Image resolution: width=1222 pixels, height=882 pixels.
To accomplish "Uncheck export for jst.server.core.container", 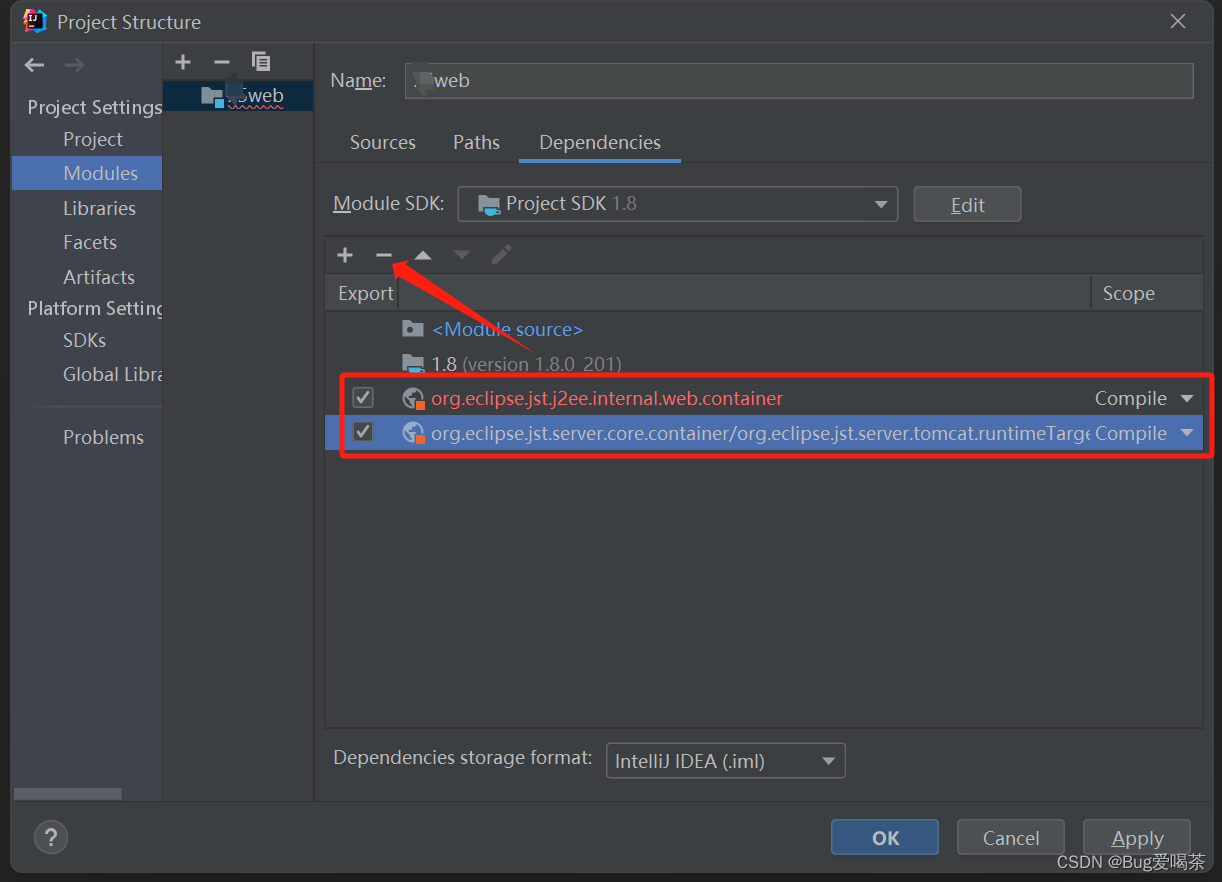I will coord(363,432).
